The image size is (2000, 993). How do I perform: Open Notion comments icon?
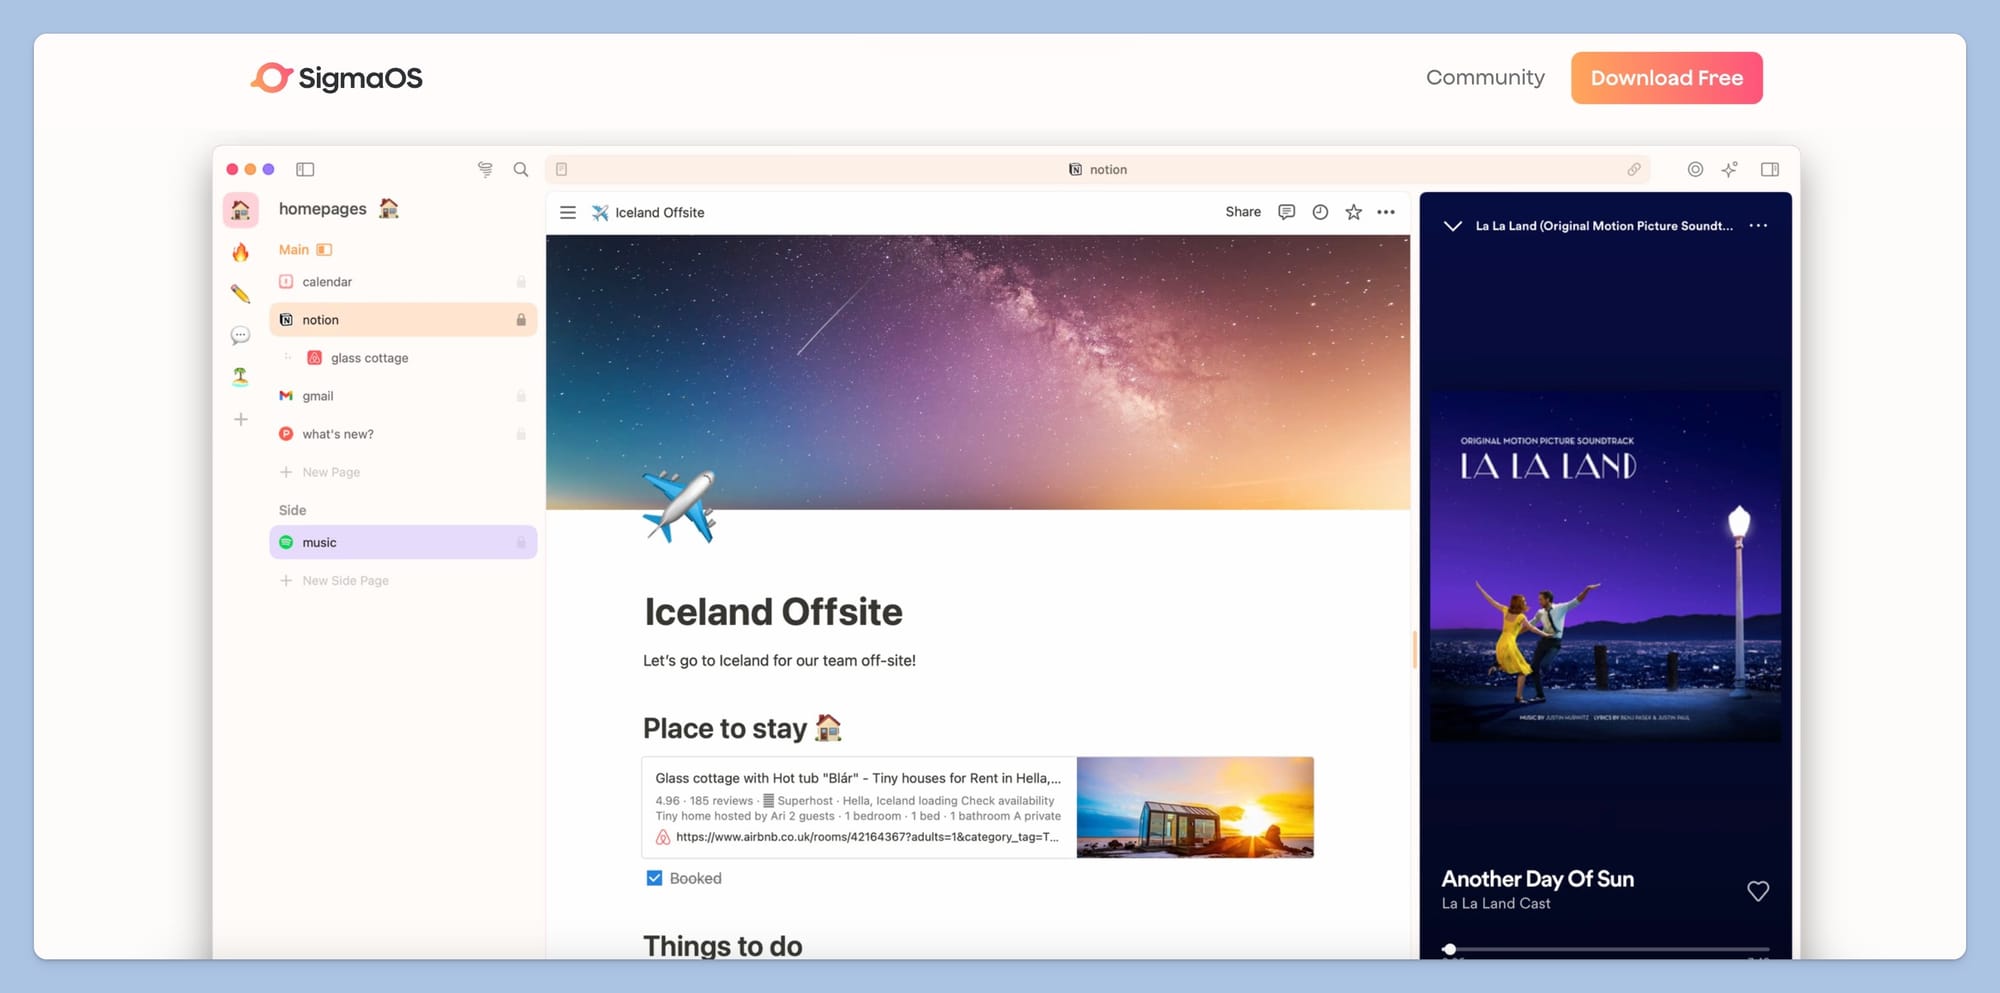(x=1287, y=212)
